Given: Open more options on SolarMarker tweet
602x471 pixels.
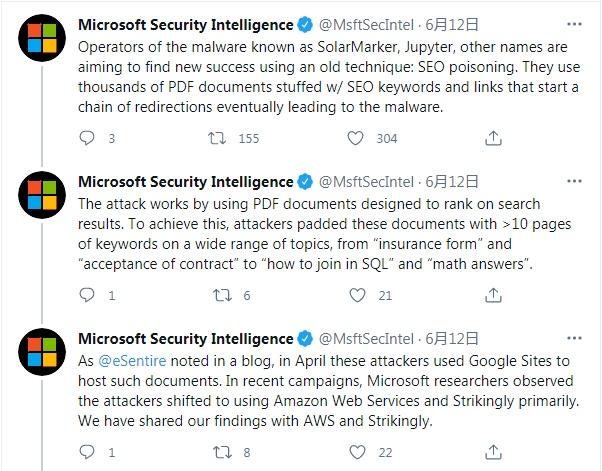Looking at the screenshot, I should 574,25.
